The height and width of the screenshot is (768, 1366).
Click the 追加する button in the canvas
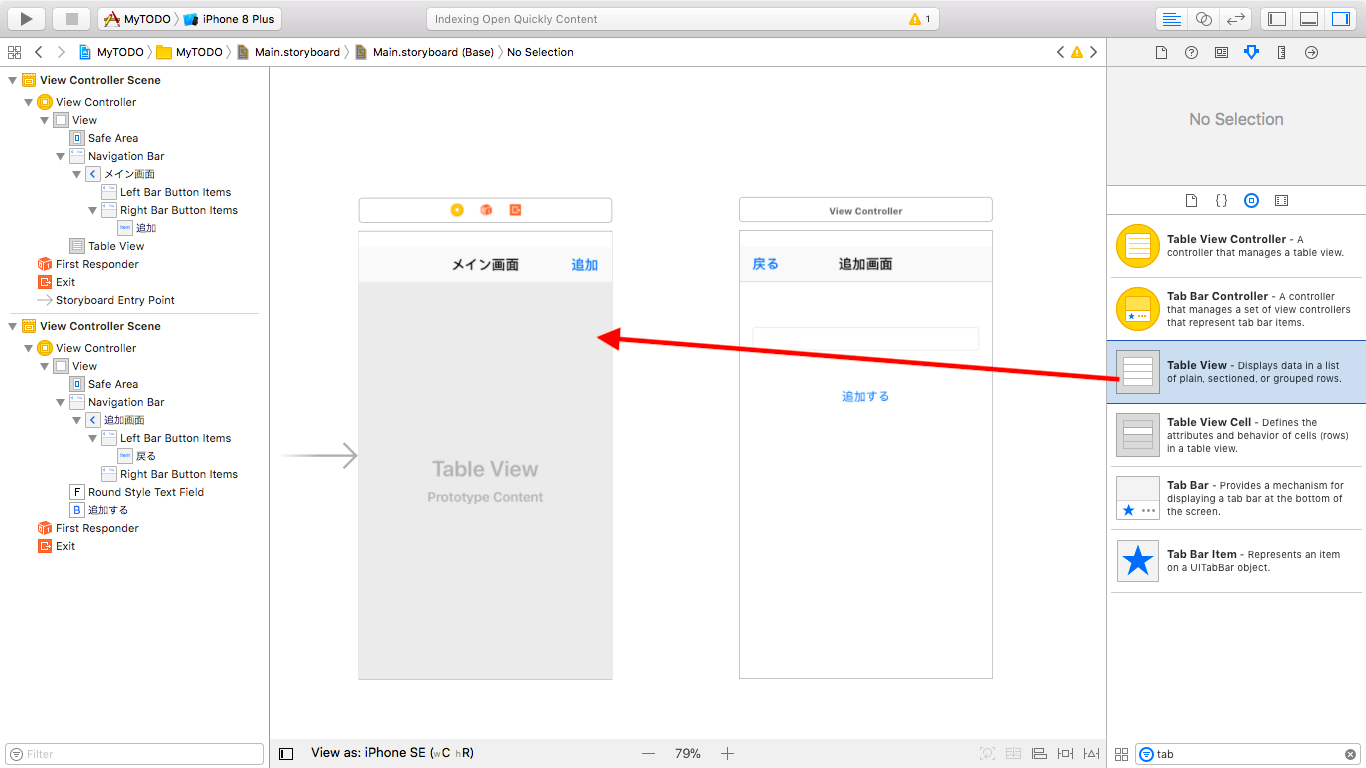[864, 395]
